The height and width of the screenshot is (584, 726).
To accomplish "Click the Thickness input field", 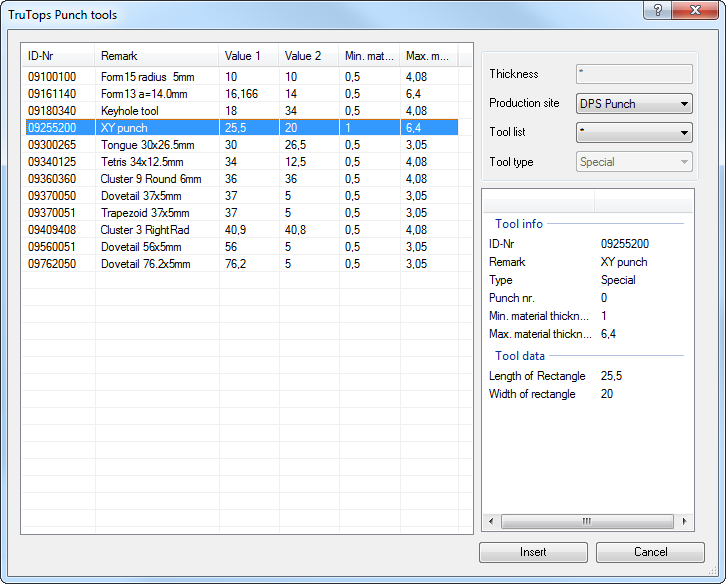I will pos(634,74).
